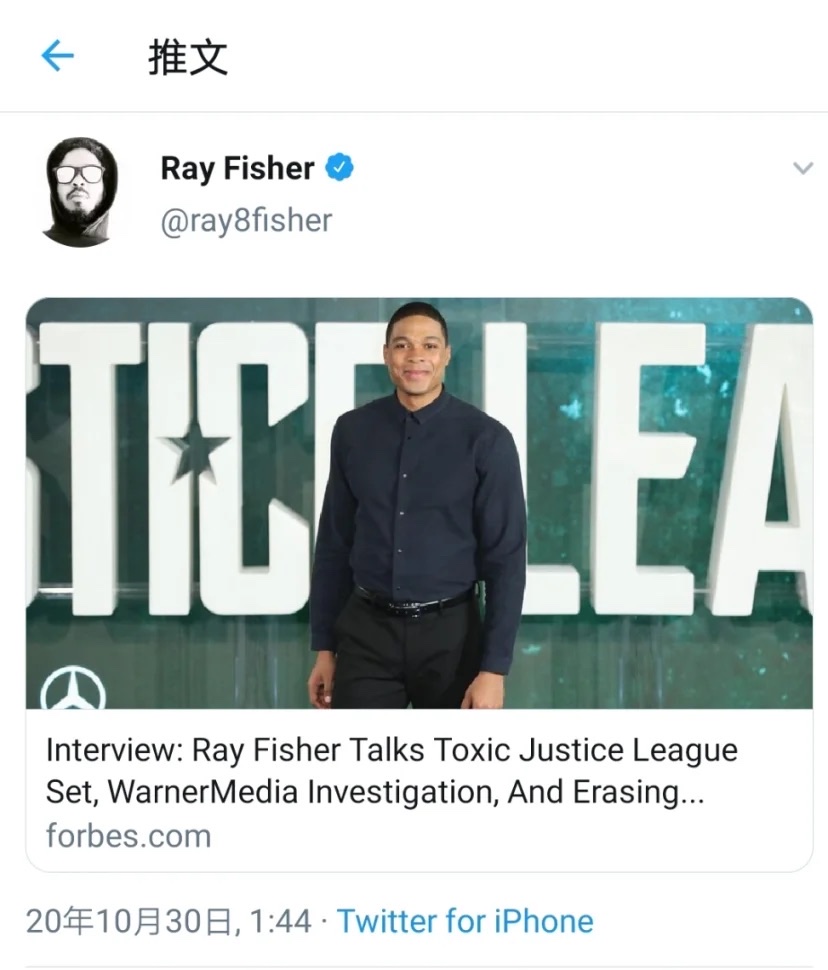
Task: Open the Twitter for iPhone source link
Action: click(x=465, y=921)
